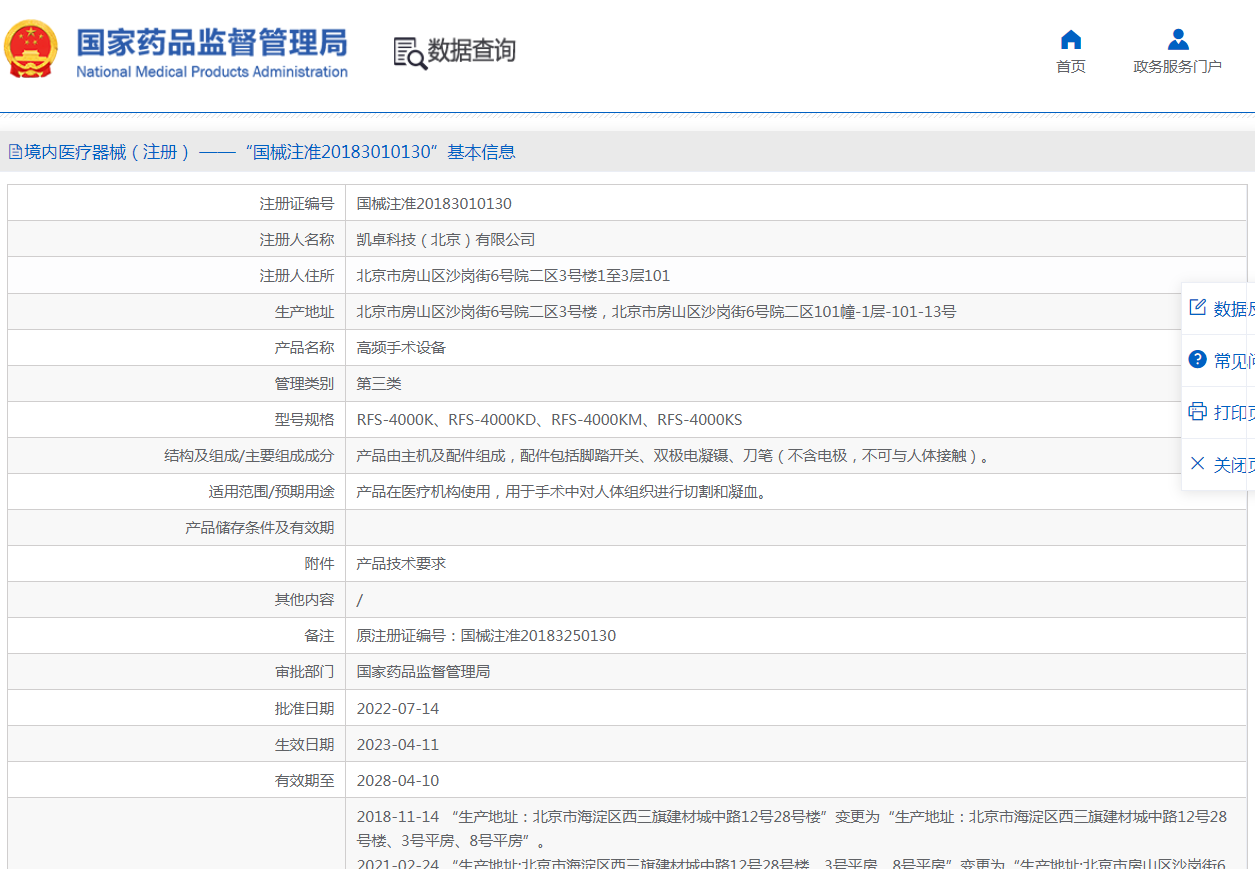Click effective date 2023-04-11
The height and width of the screenshot is (869, 1255).
(398, 745)
